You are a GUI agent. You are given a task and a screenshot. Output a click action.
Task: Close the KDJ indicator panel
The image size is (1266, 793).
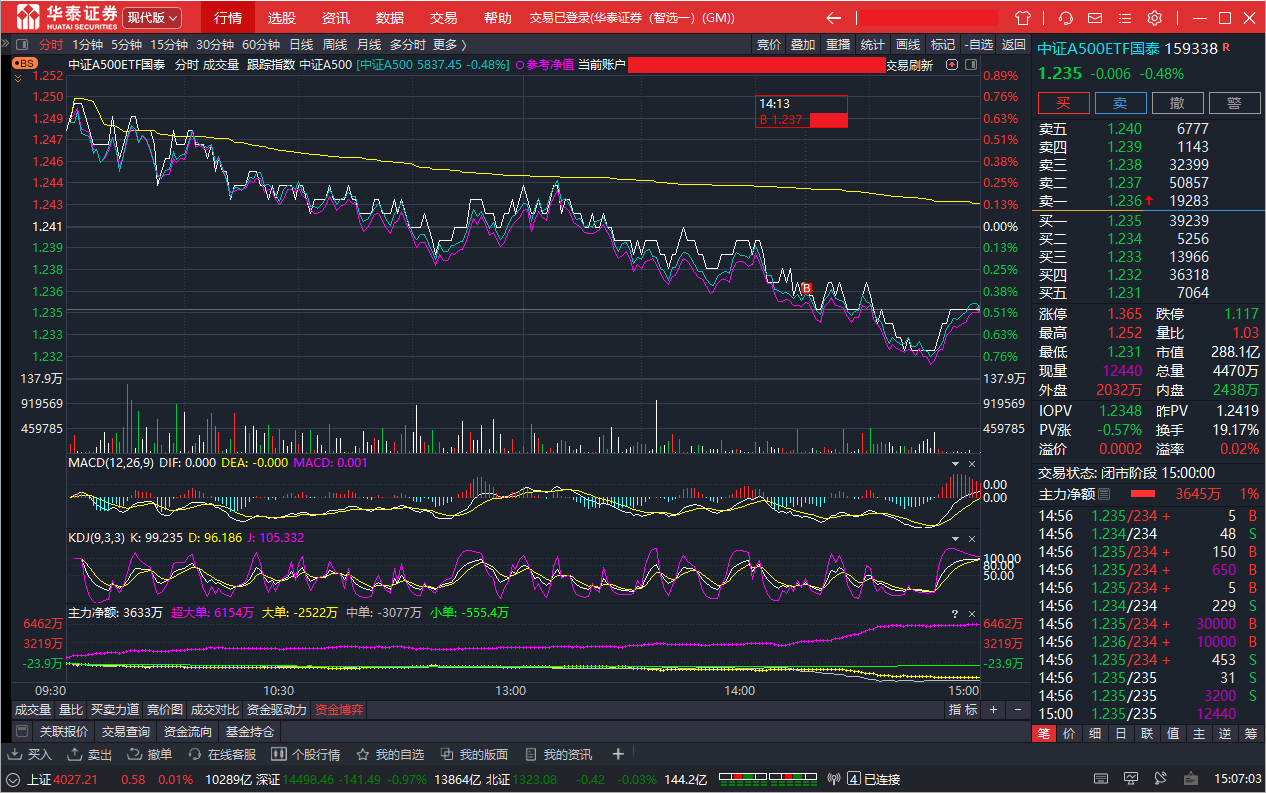tap(972, 537)
